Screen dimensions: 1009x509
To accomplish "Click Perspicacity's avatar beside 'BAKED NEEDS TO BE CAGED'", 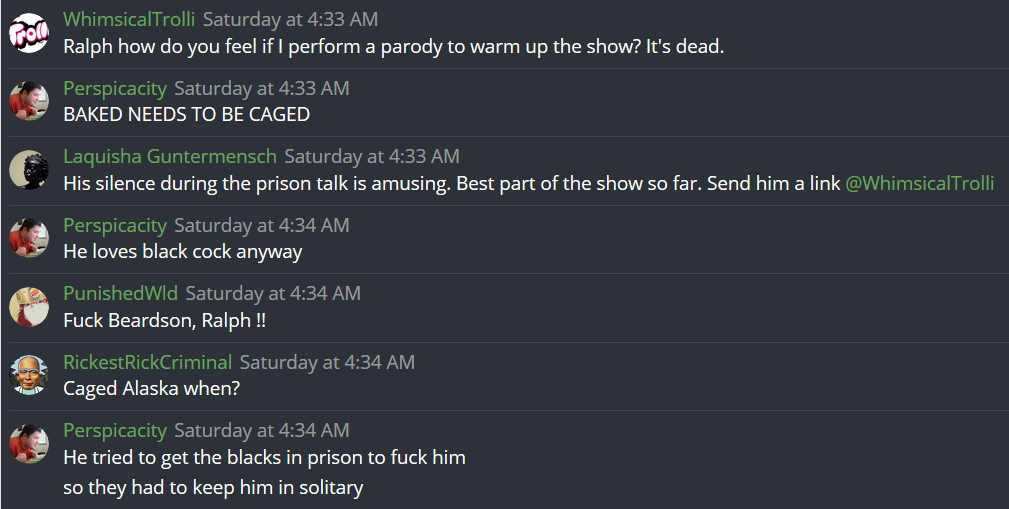I will [29, 101].
